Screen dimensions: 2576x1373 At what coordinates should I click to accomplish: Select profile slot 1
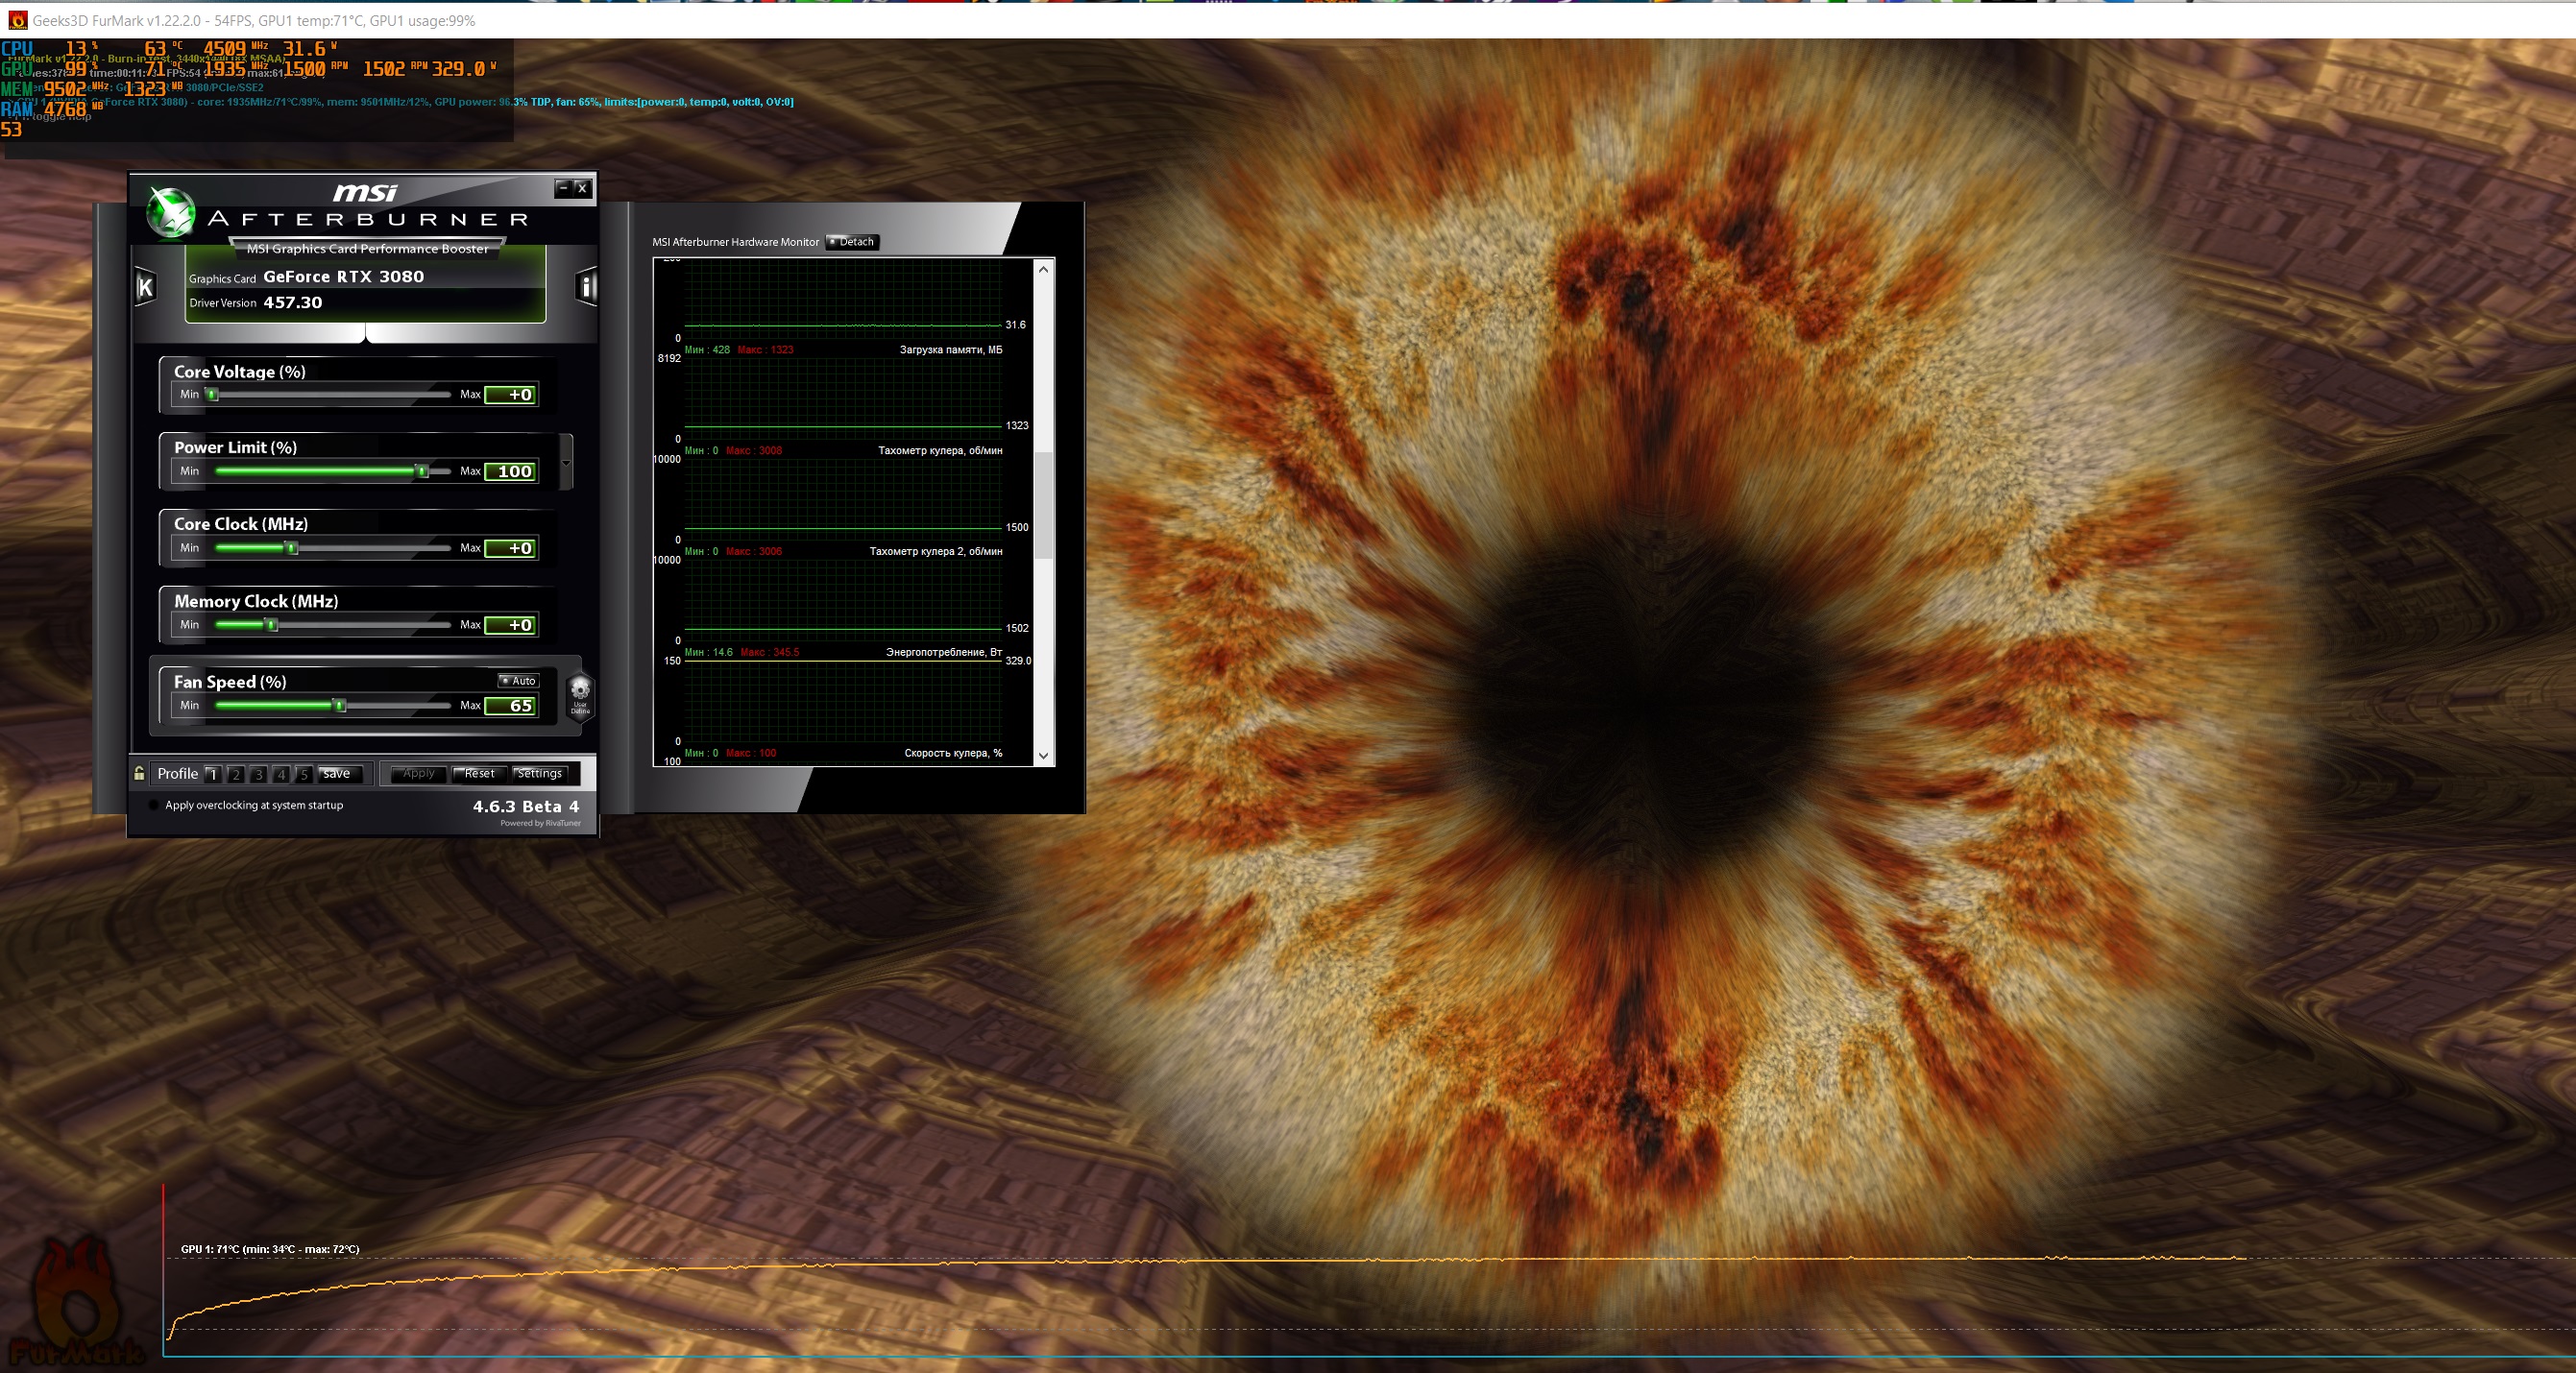[x=212, y=774]
